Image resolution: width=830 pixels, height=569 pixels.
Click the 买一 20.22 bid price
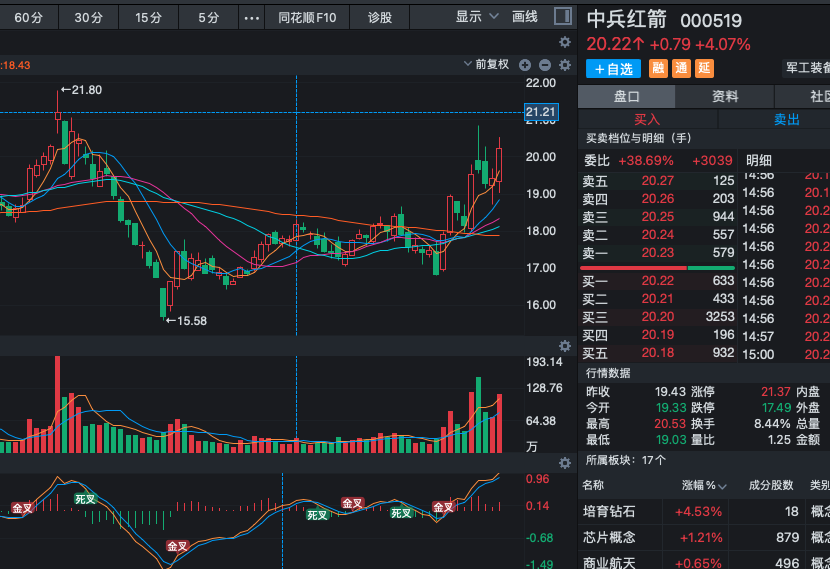657,281
